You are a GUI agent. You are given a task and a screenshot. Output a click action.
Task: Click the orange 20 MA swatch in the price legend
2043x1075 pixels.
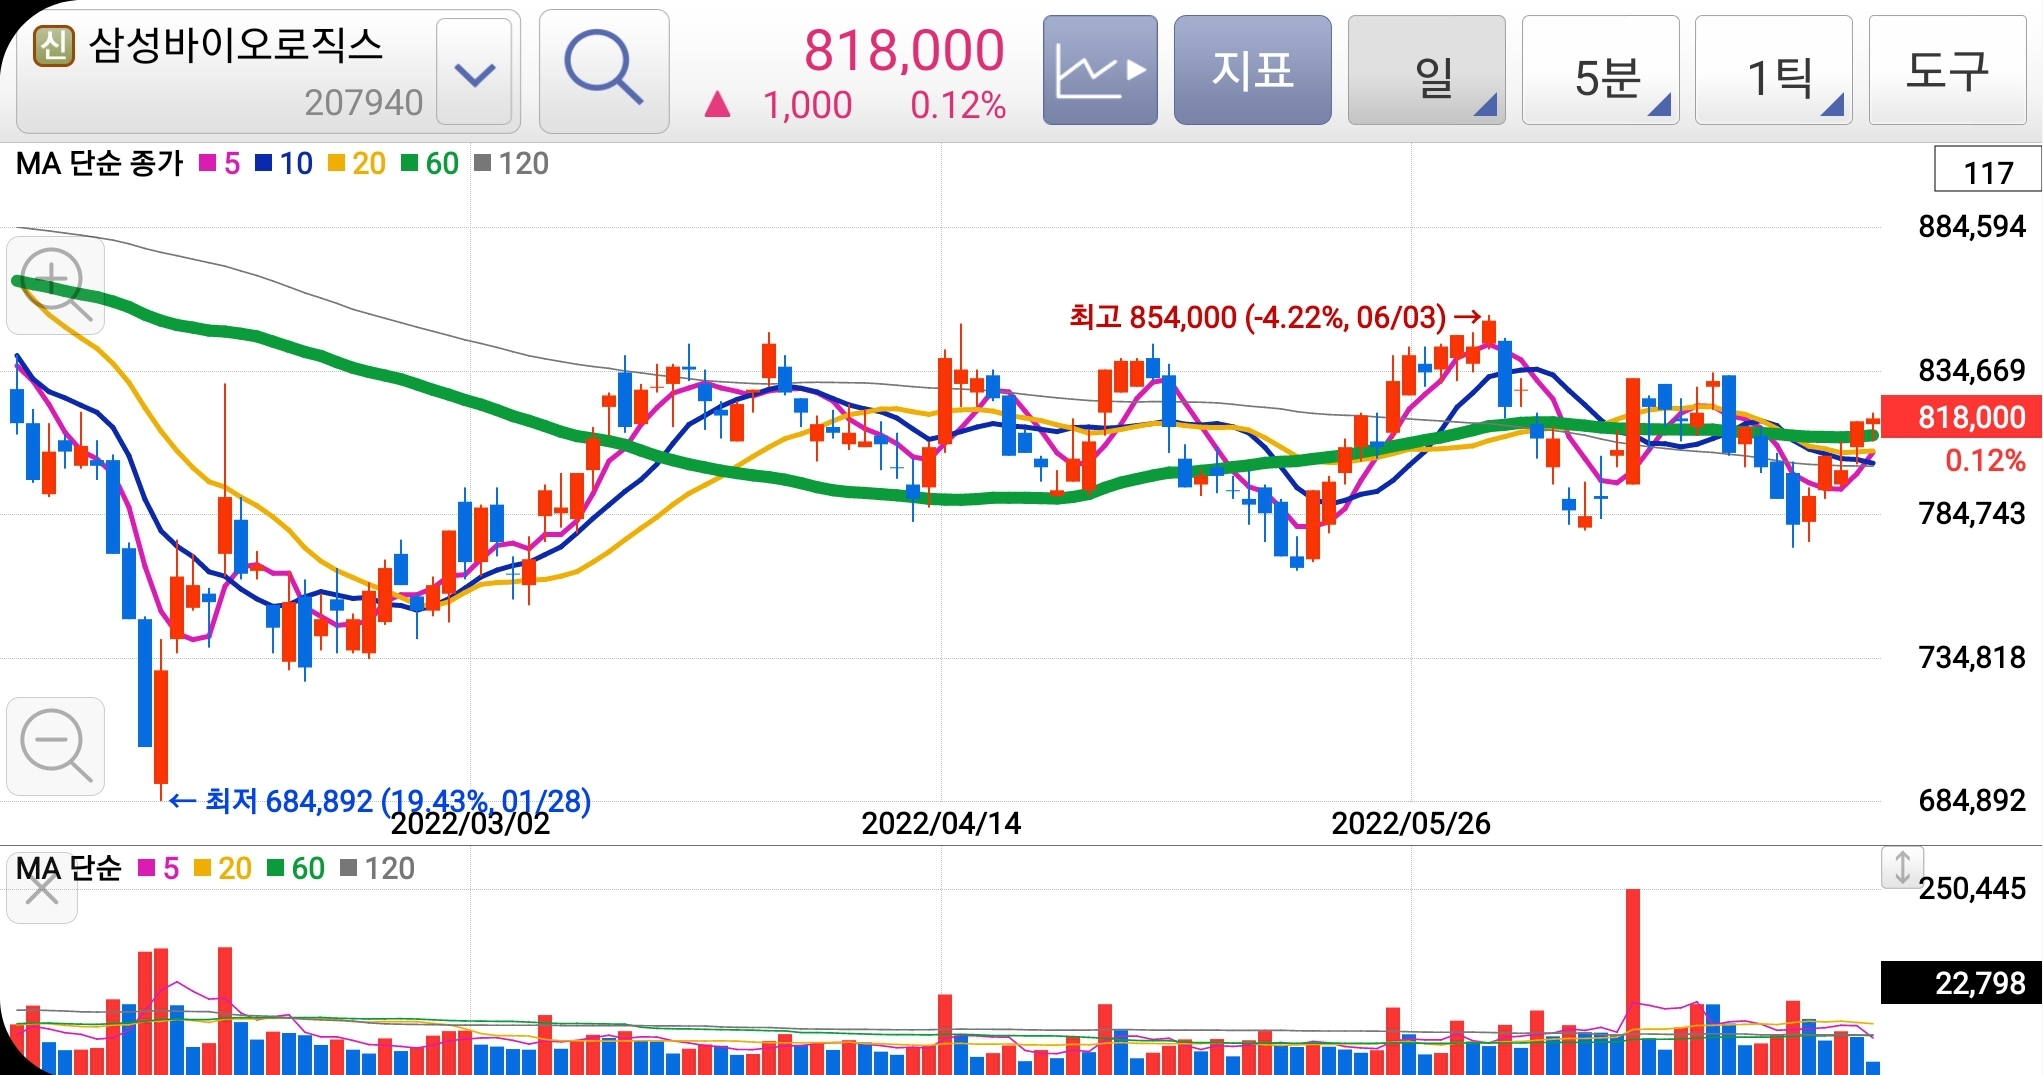coord(337,163)
